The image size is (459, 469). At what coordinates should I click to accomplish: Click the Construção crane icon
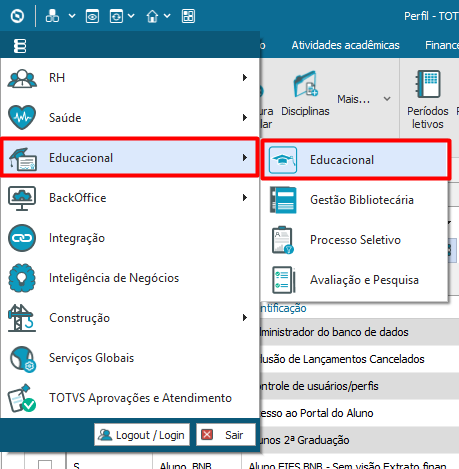tap(22, 318)
